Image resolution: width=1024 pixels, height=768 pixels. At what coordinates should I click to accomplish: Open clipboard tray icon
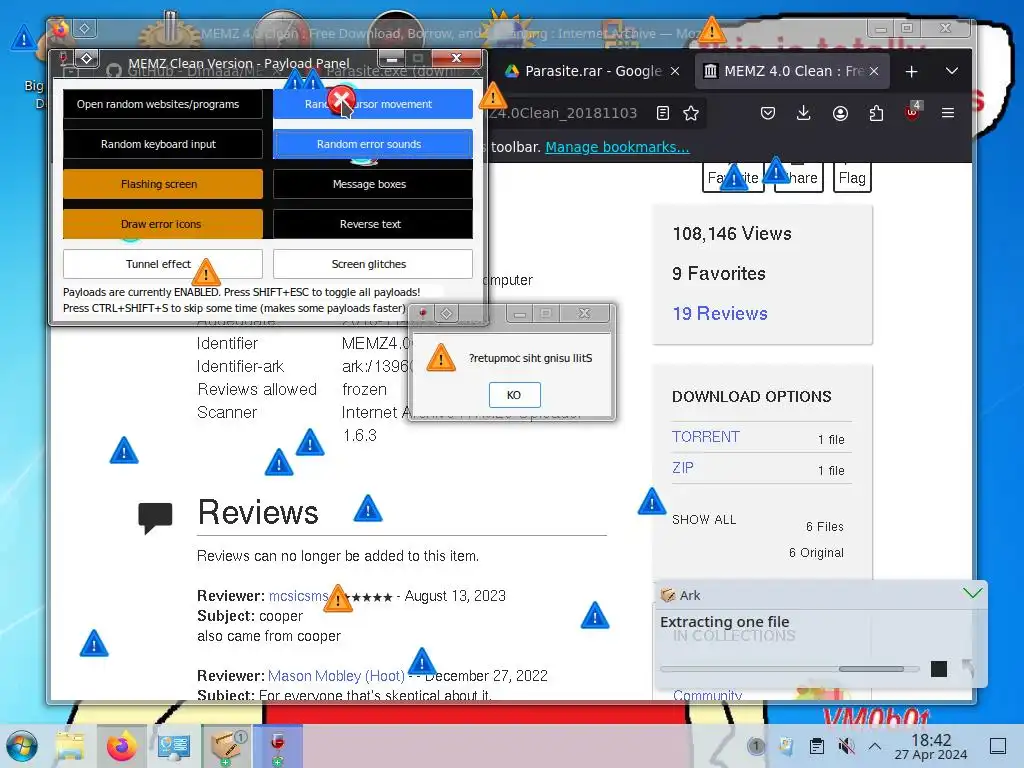pos(816,746)
